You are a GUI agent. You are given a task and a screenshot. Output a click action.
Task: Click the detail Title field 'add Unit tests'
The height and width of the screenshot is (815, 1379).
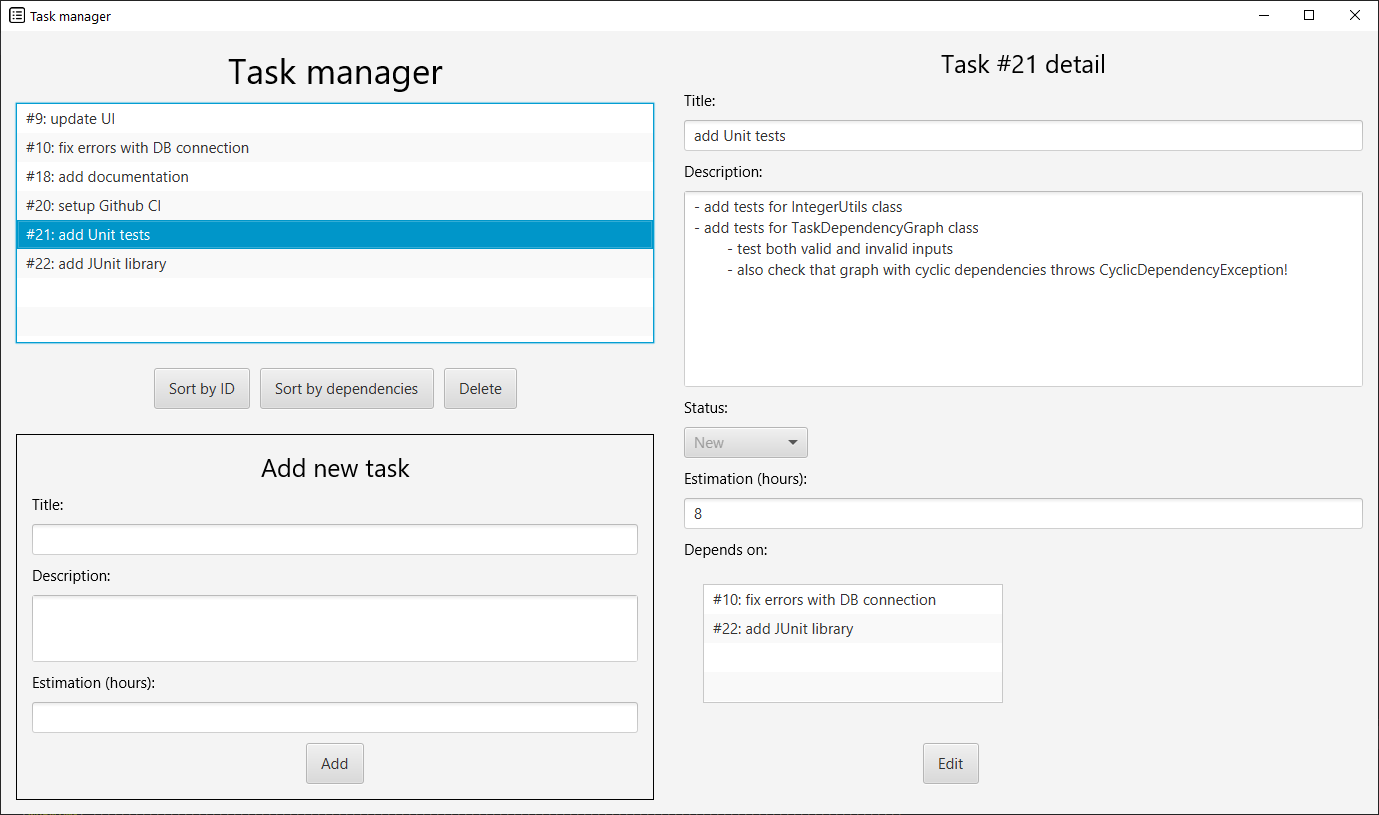tap(1023, 136)
